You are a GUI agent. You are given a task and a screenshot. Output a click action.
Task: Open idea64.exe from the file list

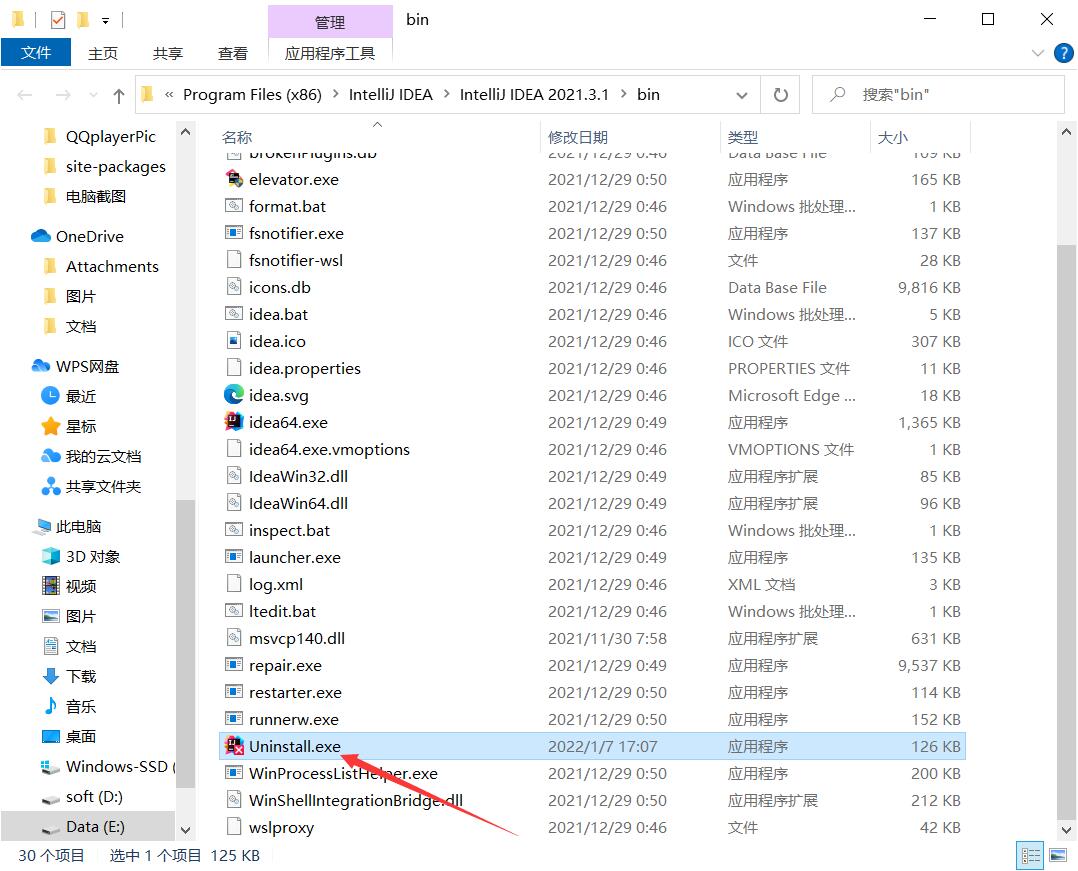[x=290, y=422]
